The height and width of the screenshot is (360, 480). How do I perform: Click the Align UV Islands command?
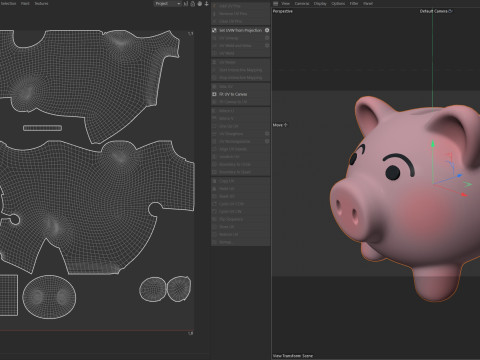pyautogui.click(x=230, y=149)
